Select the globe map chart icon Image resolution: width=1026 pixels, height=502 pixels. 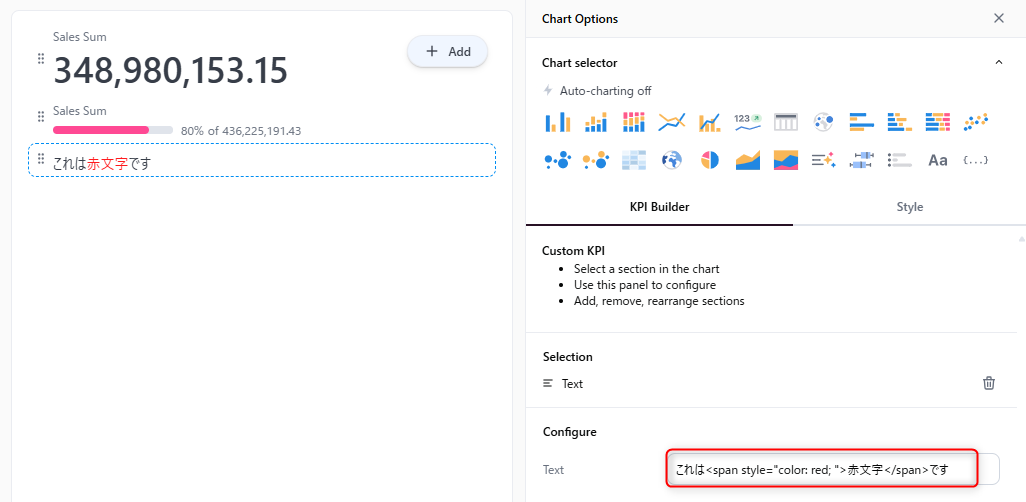671,160
